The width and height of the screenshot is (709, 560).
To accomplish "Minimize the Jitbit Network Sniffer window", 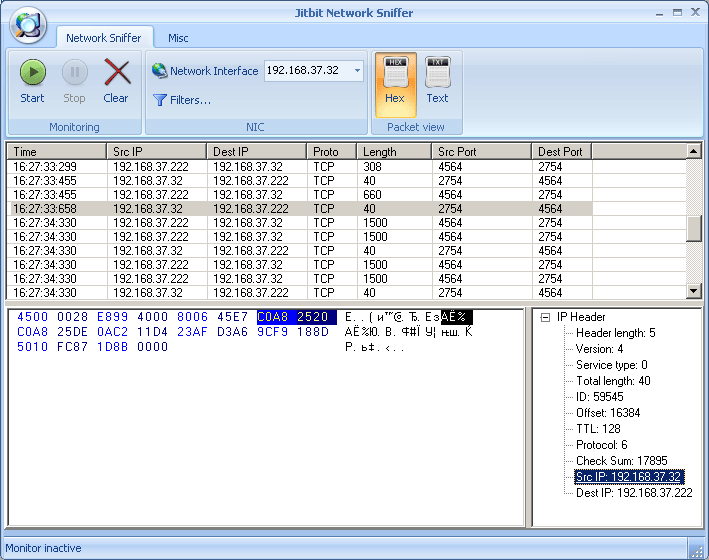I will 660,13.
